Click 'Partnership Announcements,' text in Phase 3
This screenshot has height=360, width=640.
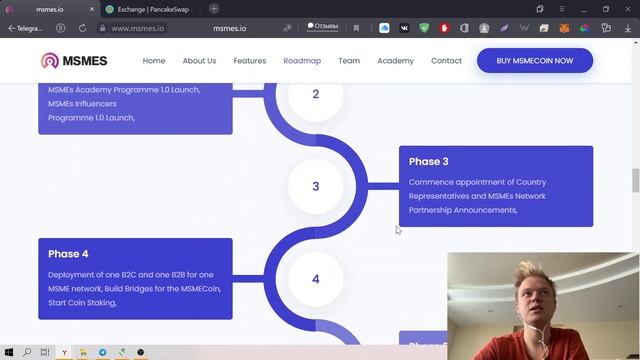point(463,210)
